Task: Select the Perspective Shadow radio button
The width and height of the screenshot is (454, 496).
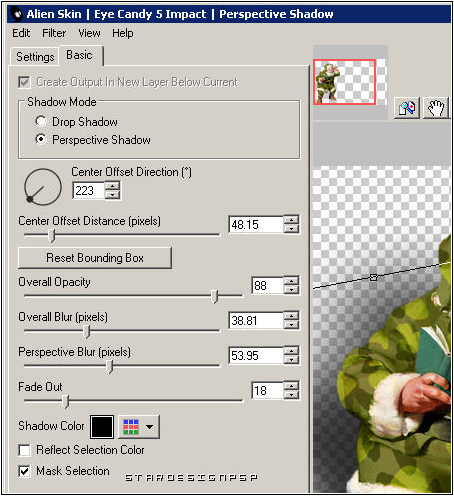Action: coord(41,139)
